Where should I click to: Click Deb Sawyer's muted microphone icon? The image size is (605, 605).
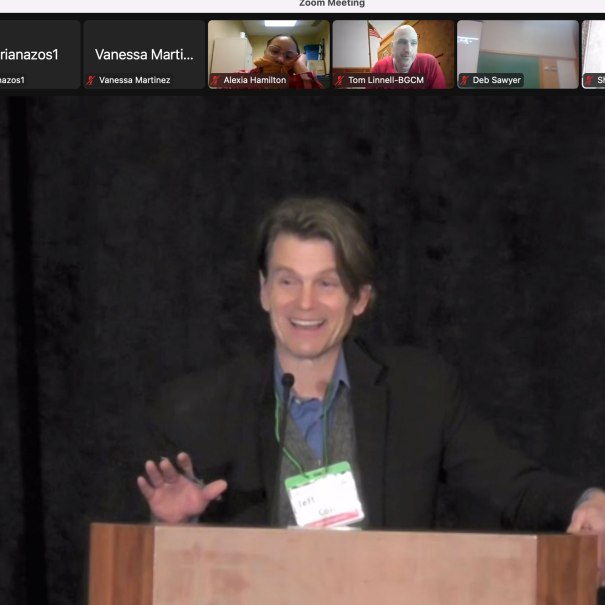point(465,80)
